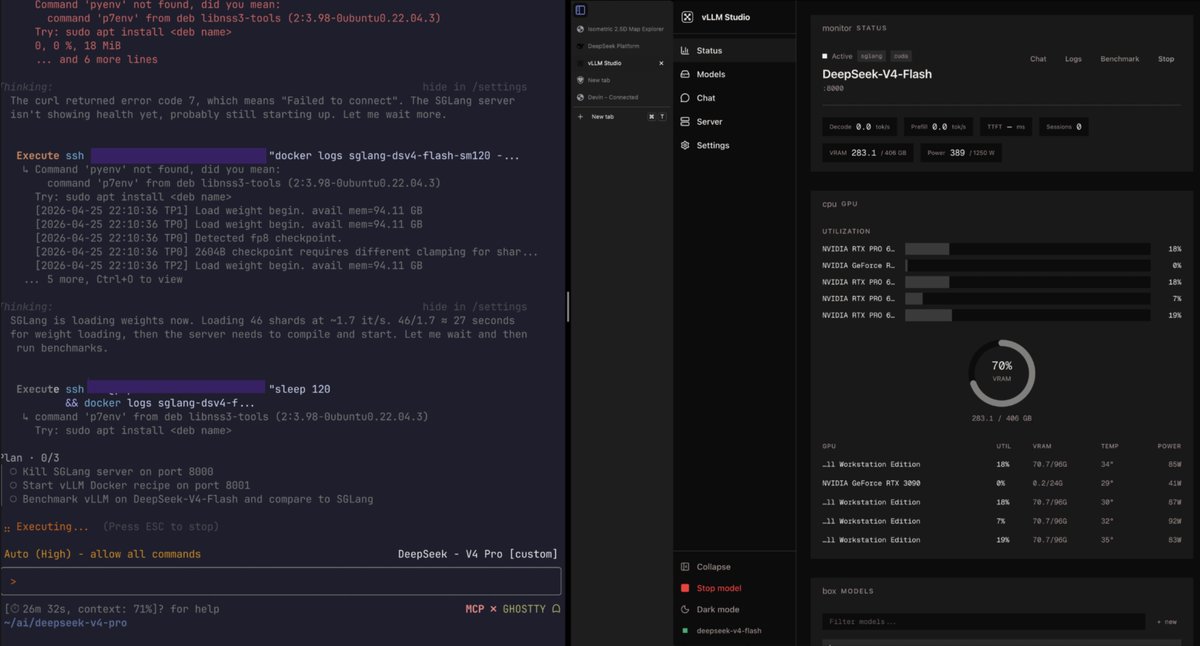This screenshot has width=1200, height=646.
Task: Click 'Auto (High) - allow all commands' mode
Action: (103, 554)
